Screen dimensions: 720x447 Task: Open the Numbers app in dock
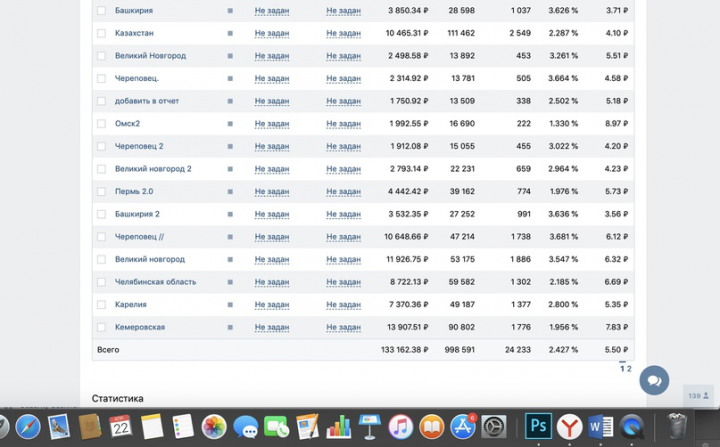(338, 427)
